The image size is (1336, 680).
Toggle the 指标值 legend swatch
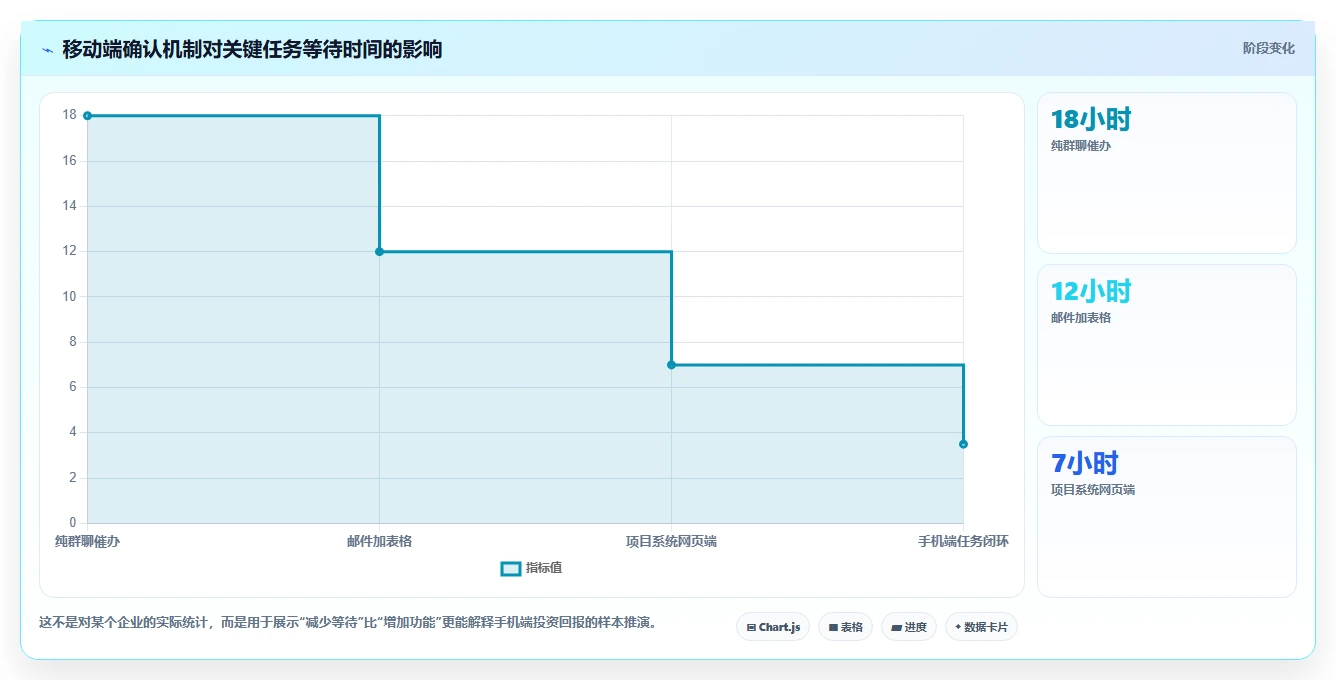510,568
